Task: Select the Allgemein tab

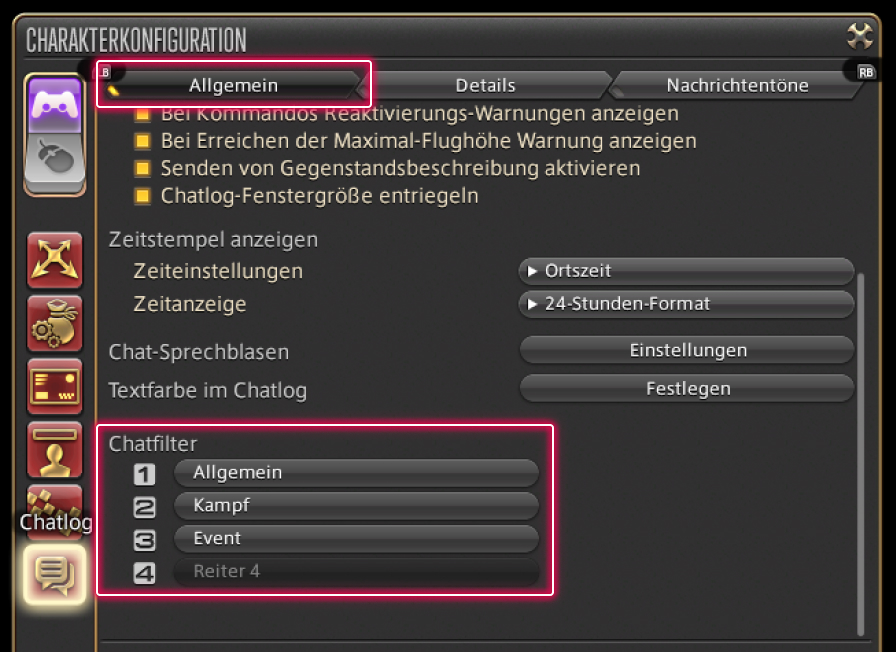Action: pos(233,85)
